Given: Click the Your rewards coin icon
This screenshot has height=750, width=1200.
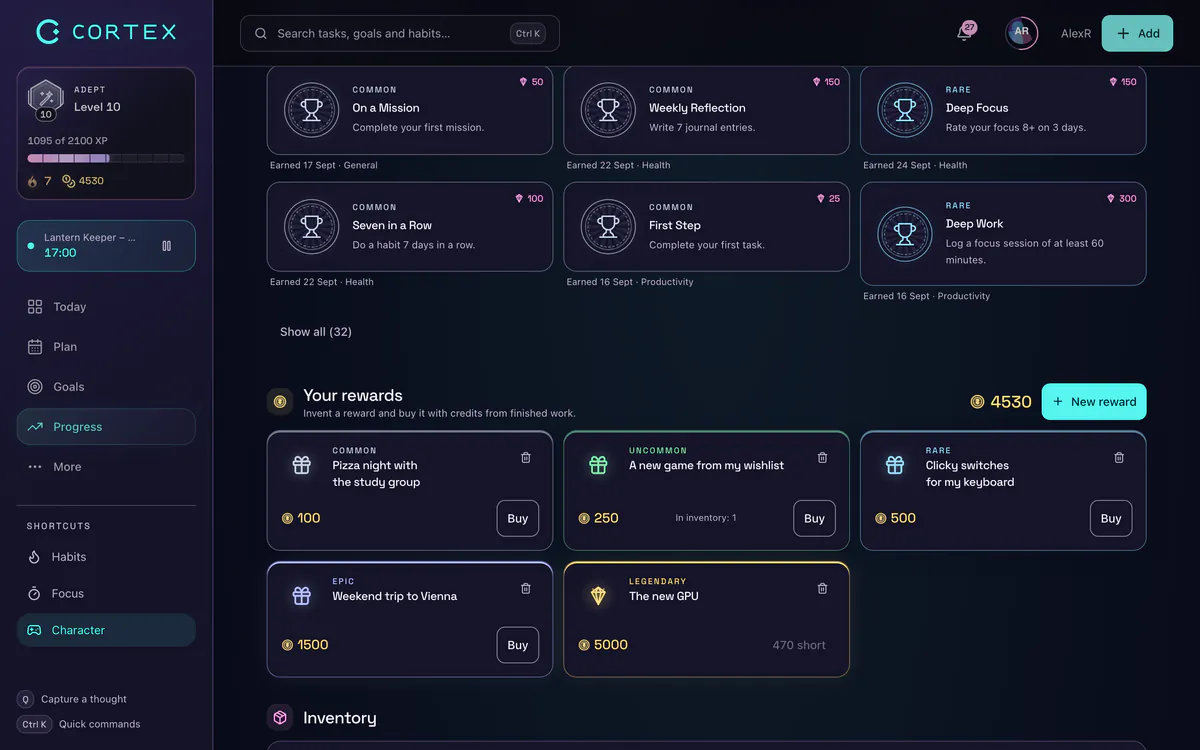Looking at the screenshot, I should click(280, 402).
